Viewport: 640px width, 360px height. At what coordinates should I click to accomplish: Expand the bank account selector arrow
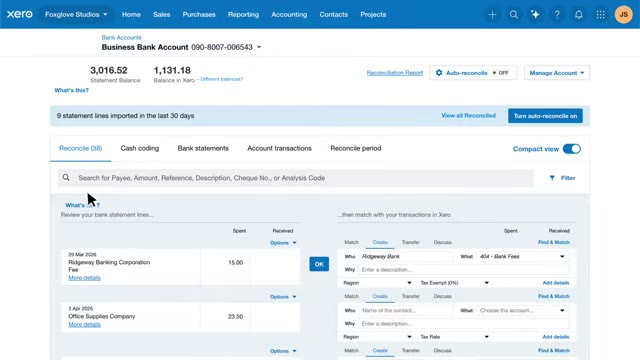coord(259,47)
